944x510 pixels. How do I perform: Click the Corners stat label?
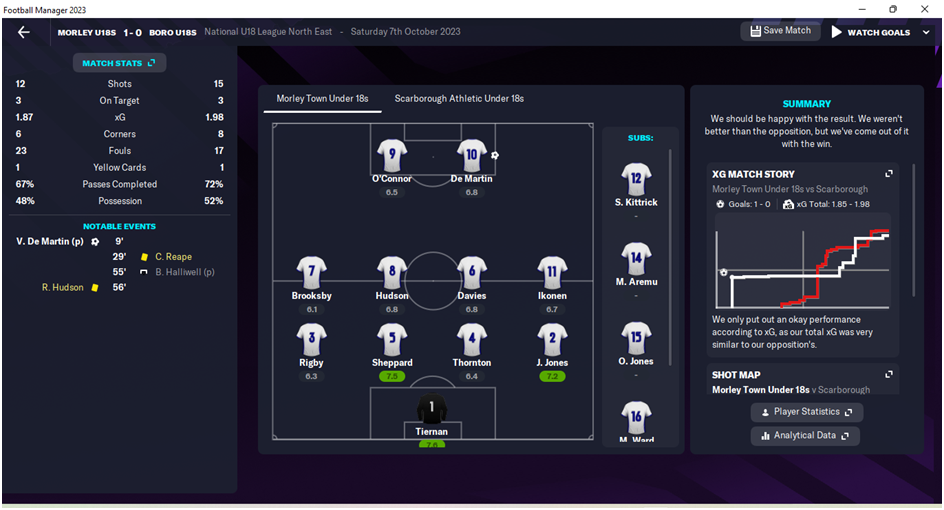120,134
